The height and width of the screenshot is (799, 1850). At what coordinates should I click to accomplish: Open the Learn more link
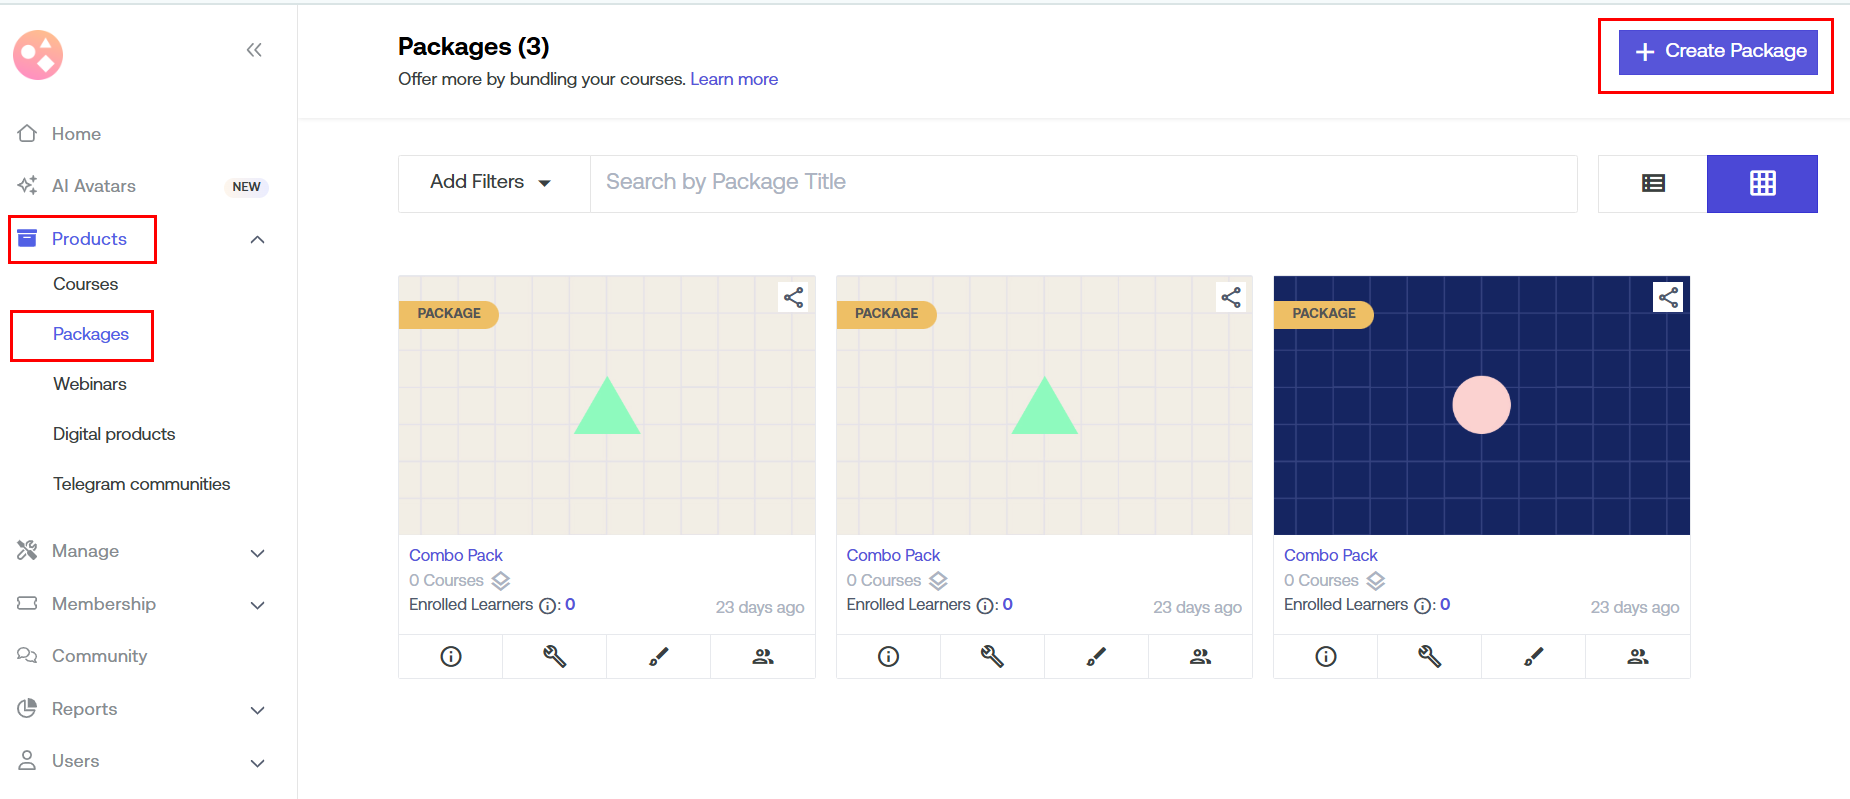[733, 79]
